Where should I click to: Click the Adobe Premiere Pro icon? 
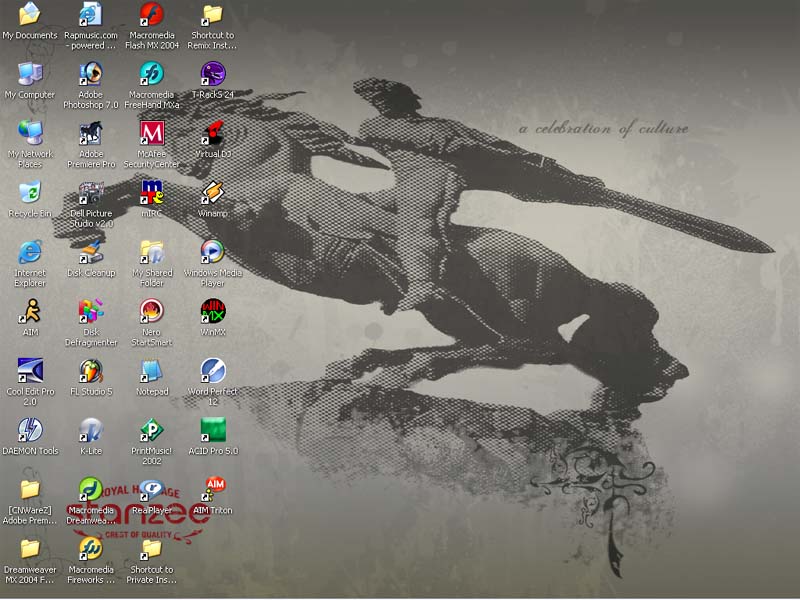[x=91, y=133]
